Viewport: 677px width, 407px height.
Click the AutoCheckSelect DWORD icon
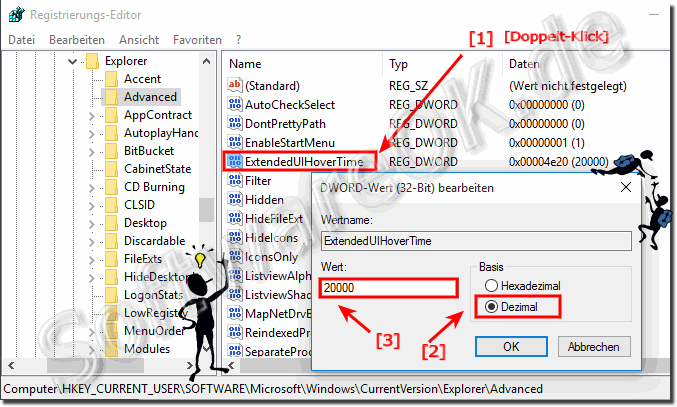[x=234, y=104]
